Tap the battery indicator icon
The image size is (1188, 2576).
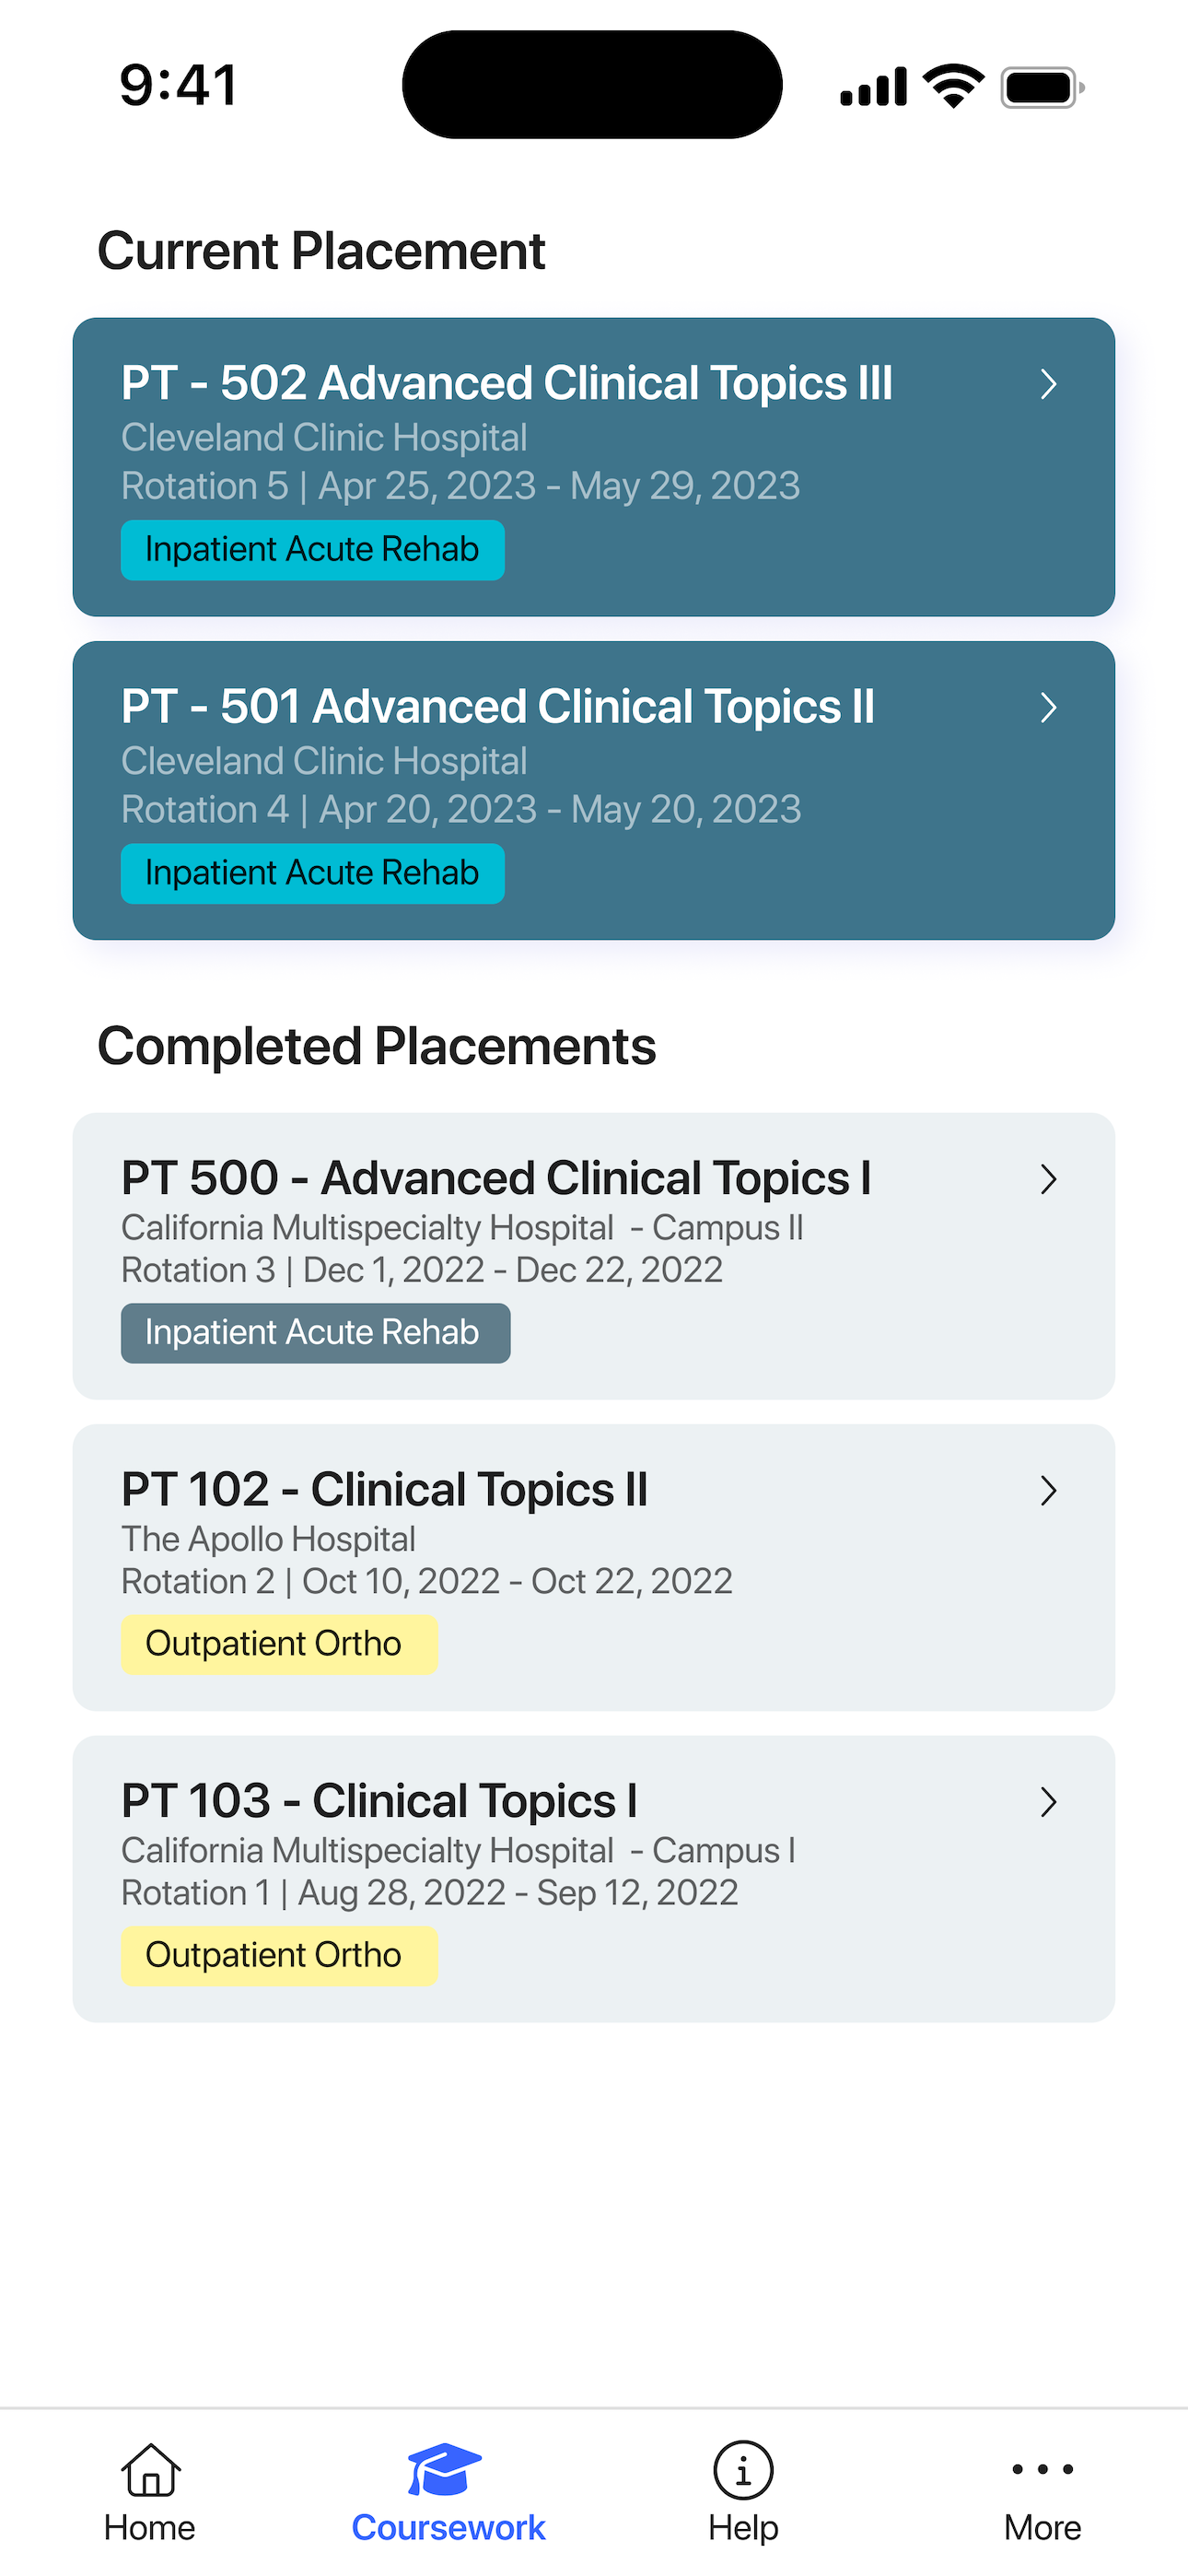pyautogui.click(x=1043, y=87)
